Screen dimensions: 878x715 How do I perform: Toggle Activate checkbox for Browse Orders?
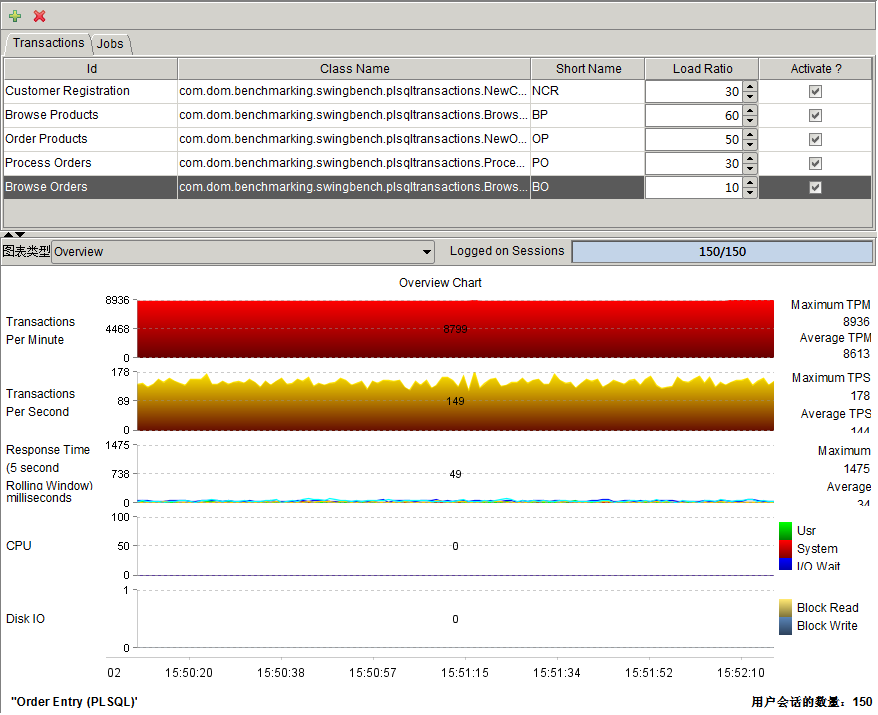[815, 187]
